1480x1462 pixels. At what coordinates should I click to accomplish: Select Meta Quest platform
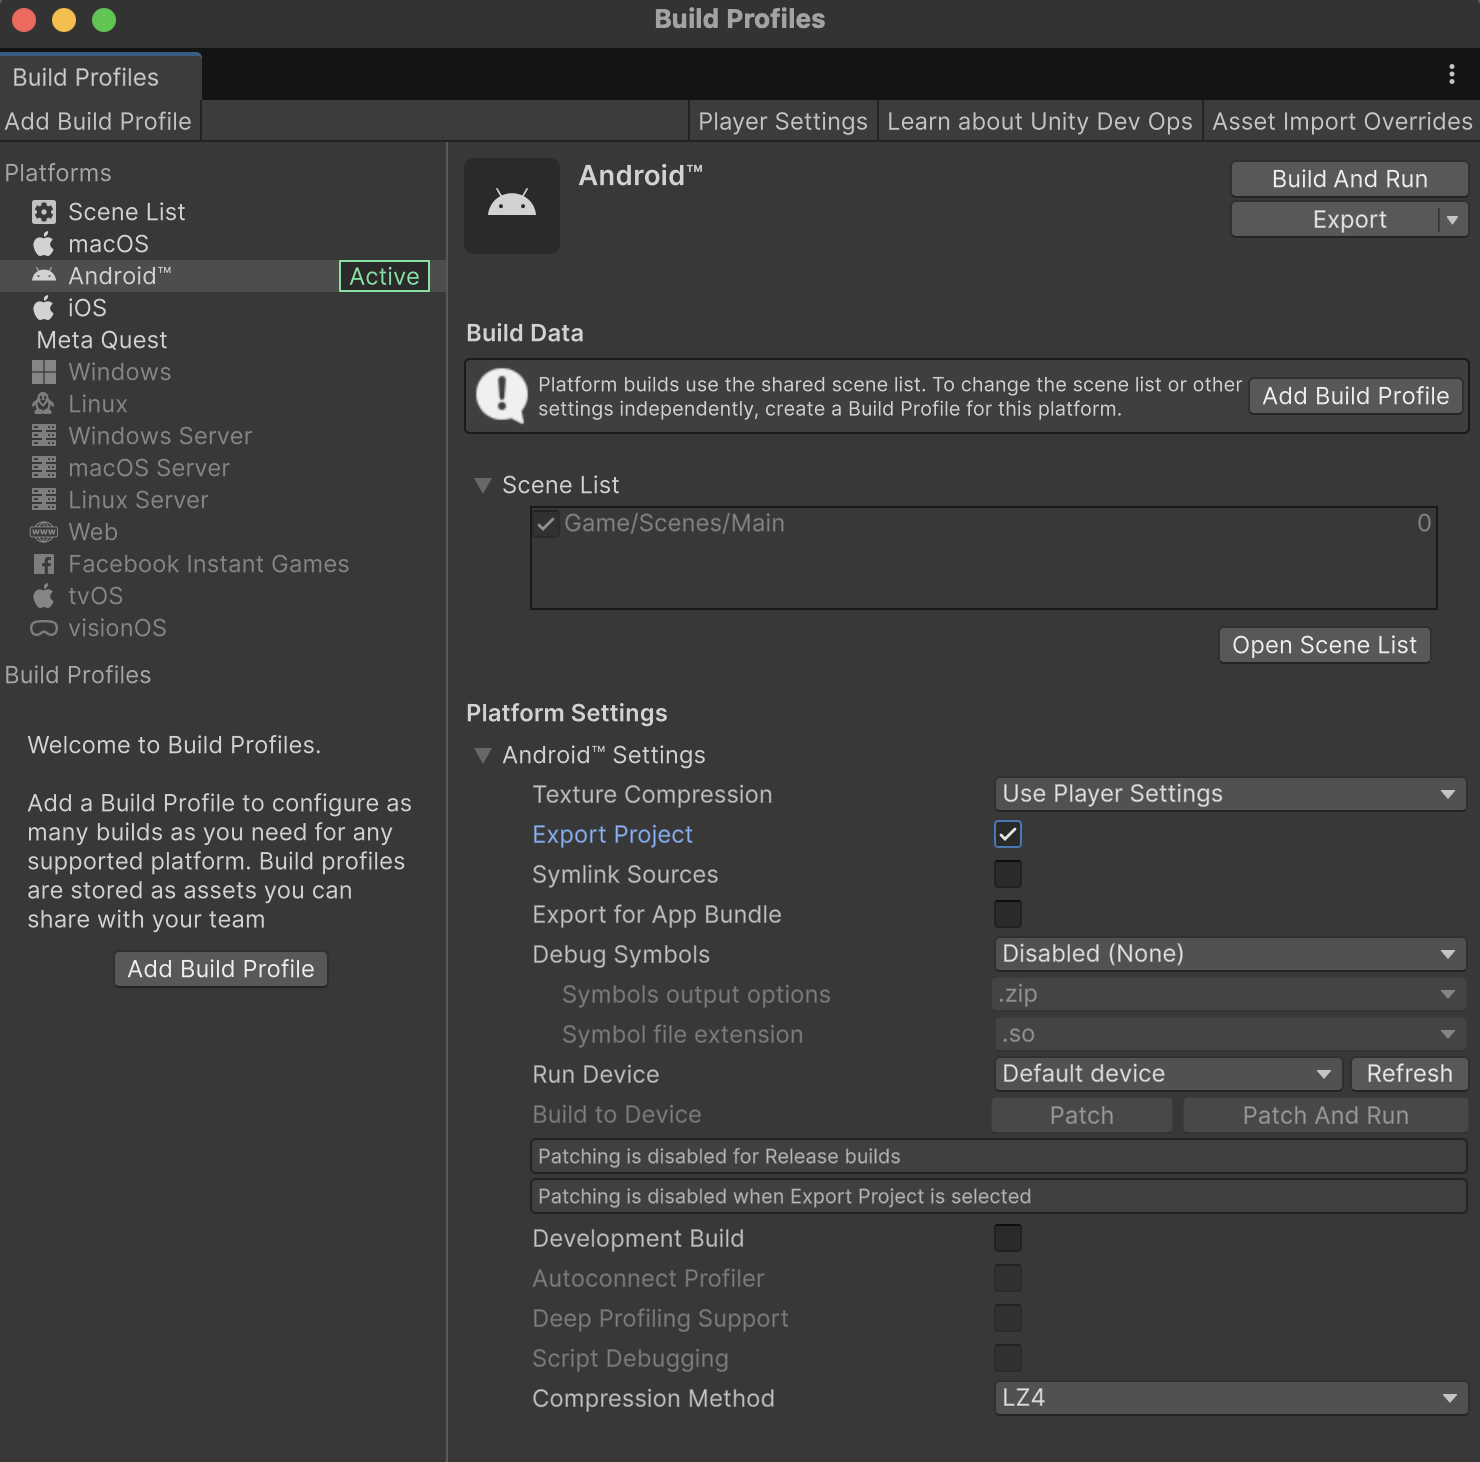coord(222,340)
